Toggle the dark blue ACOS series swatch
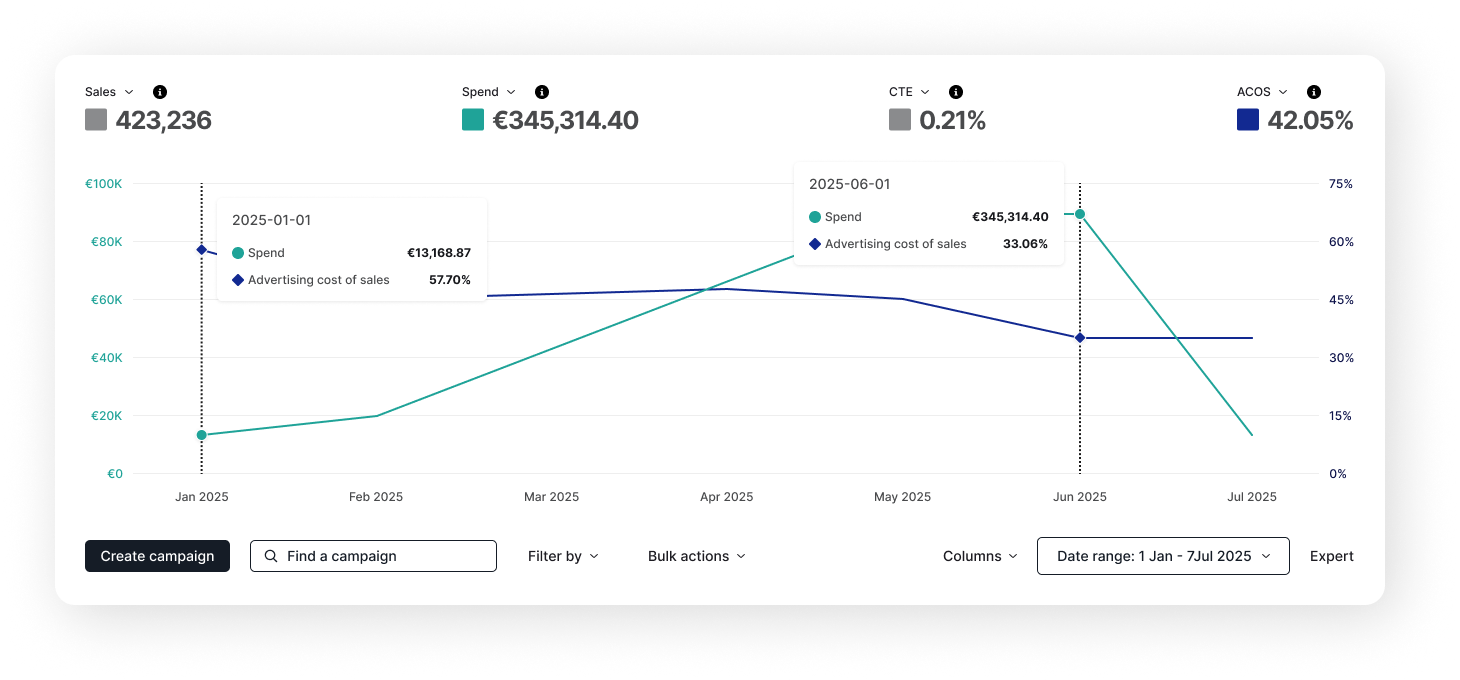Viewport: 1460px width, 680px height. (1248, 120)
